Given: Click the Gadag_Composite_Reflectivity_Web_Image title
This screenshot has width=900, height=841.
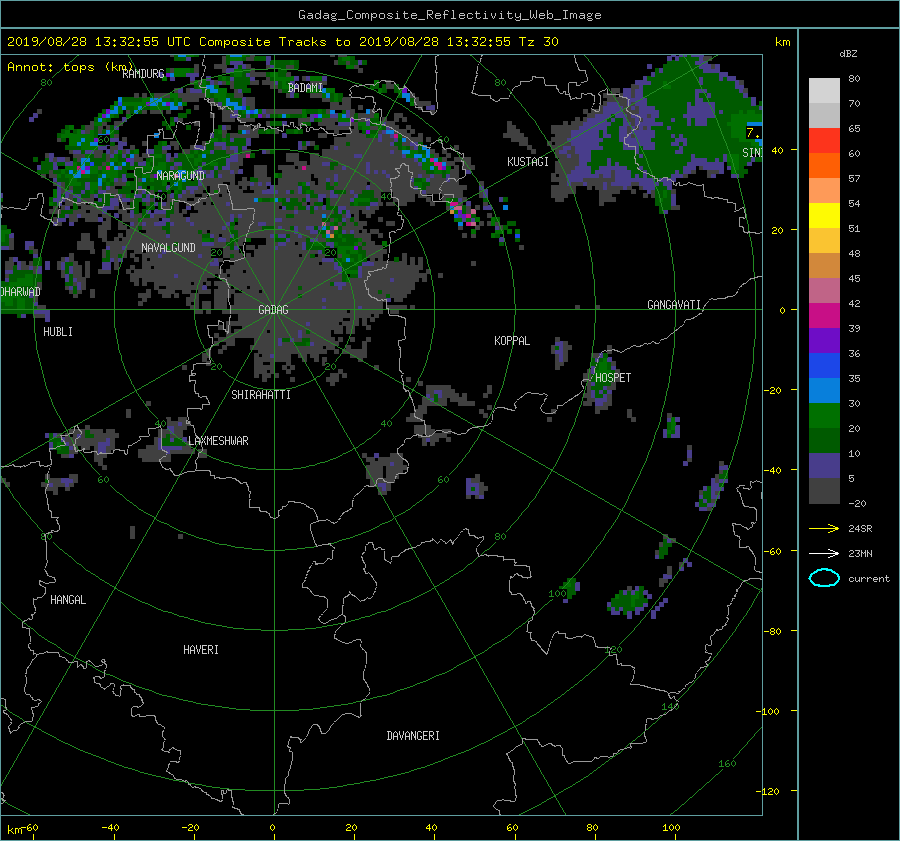Looking at the screenshot, I should (x=449, y=15).
